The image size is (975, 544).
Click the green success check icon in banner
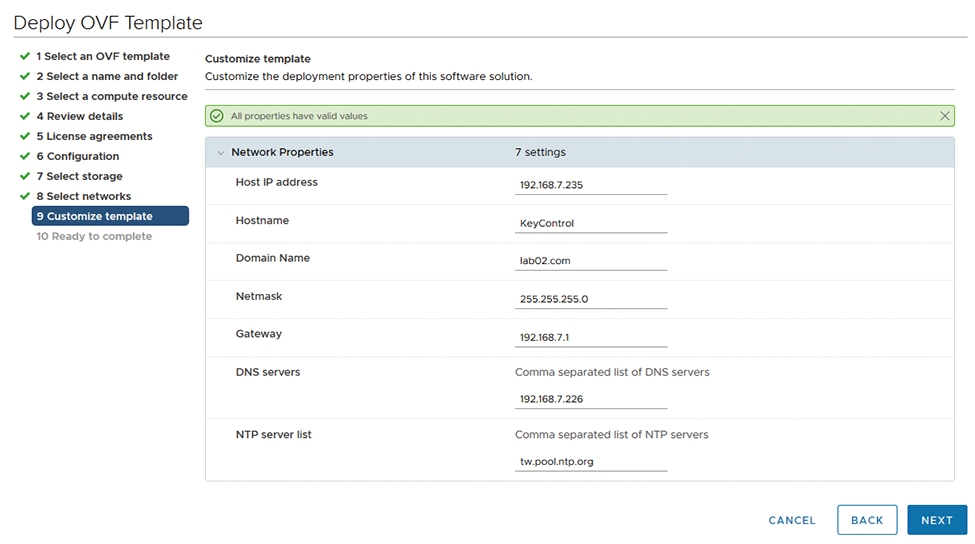[216, 116]
